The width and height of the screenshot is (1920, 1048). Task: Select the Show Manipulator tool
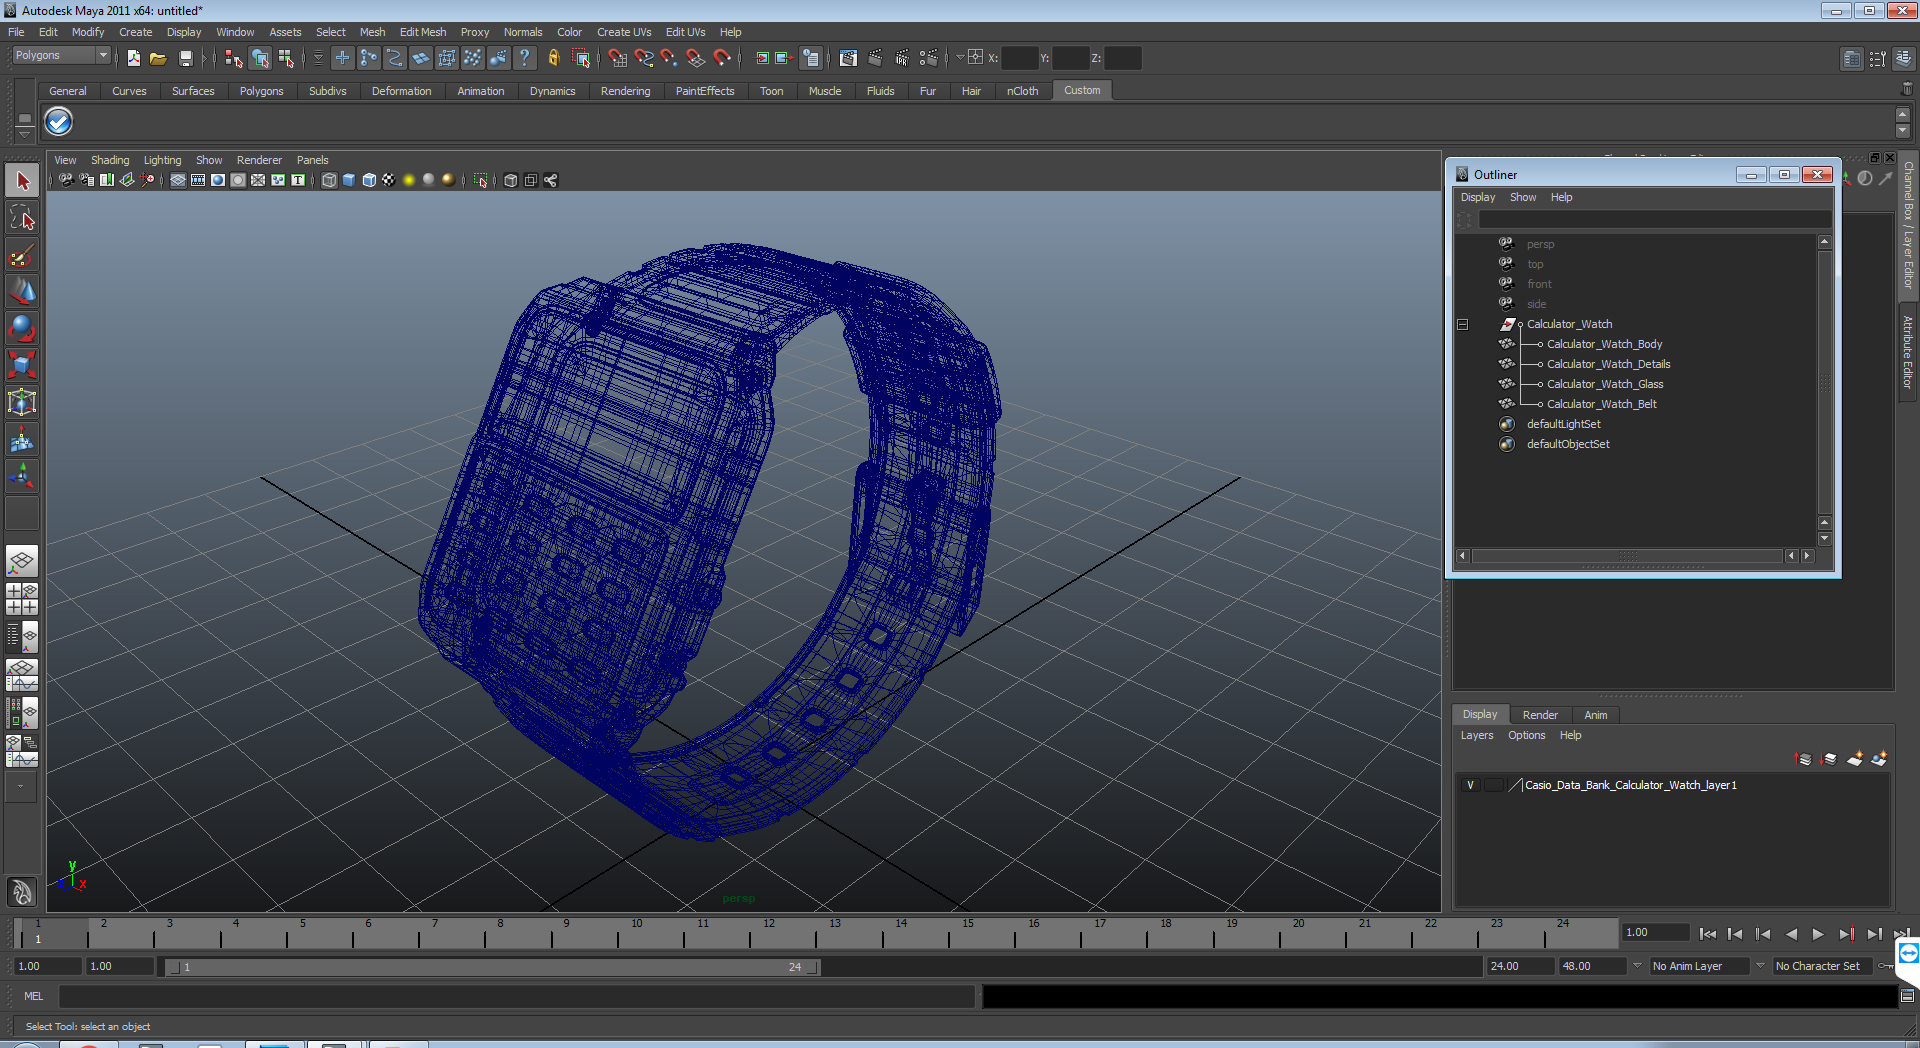click(x=22, y=476)
